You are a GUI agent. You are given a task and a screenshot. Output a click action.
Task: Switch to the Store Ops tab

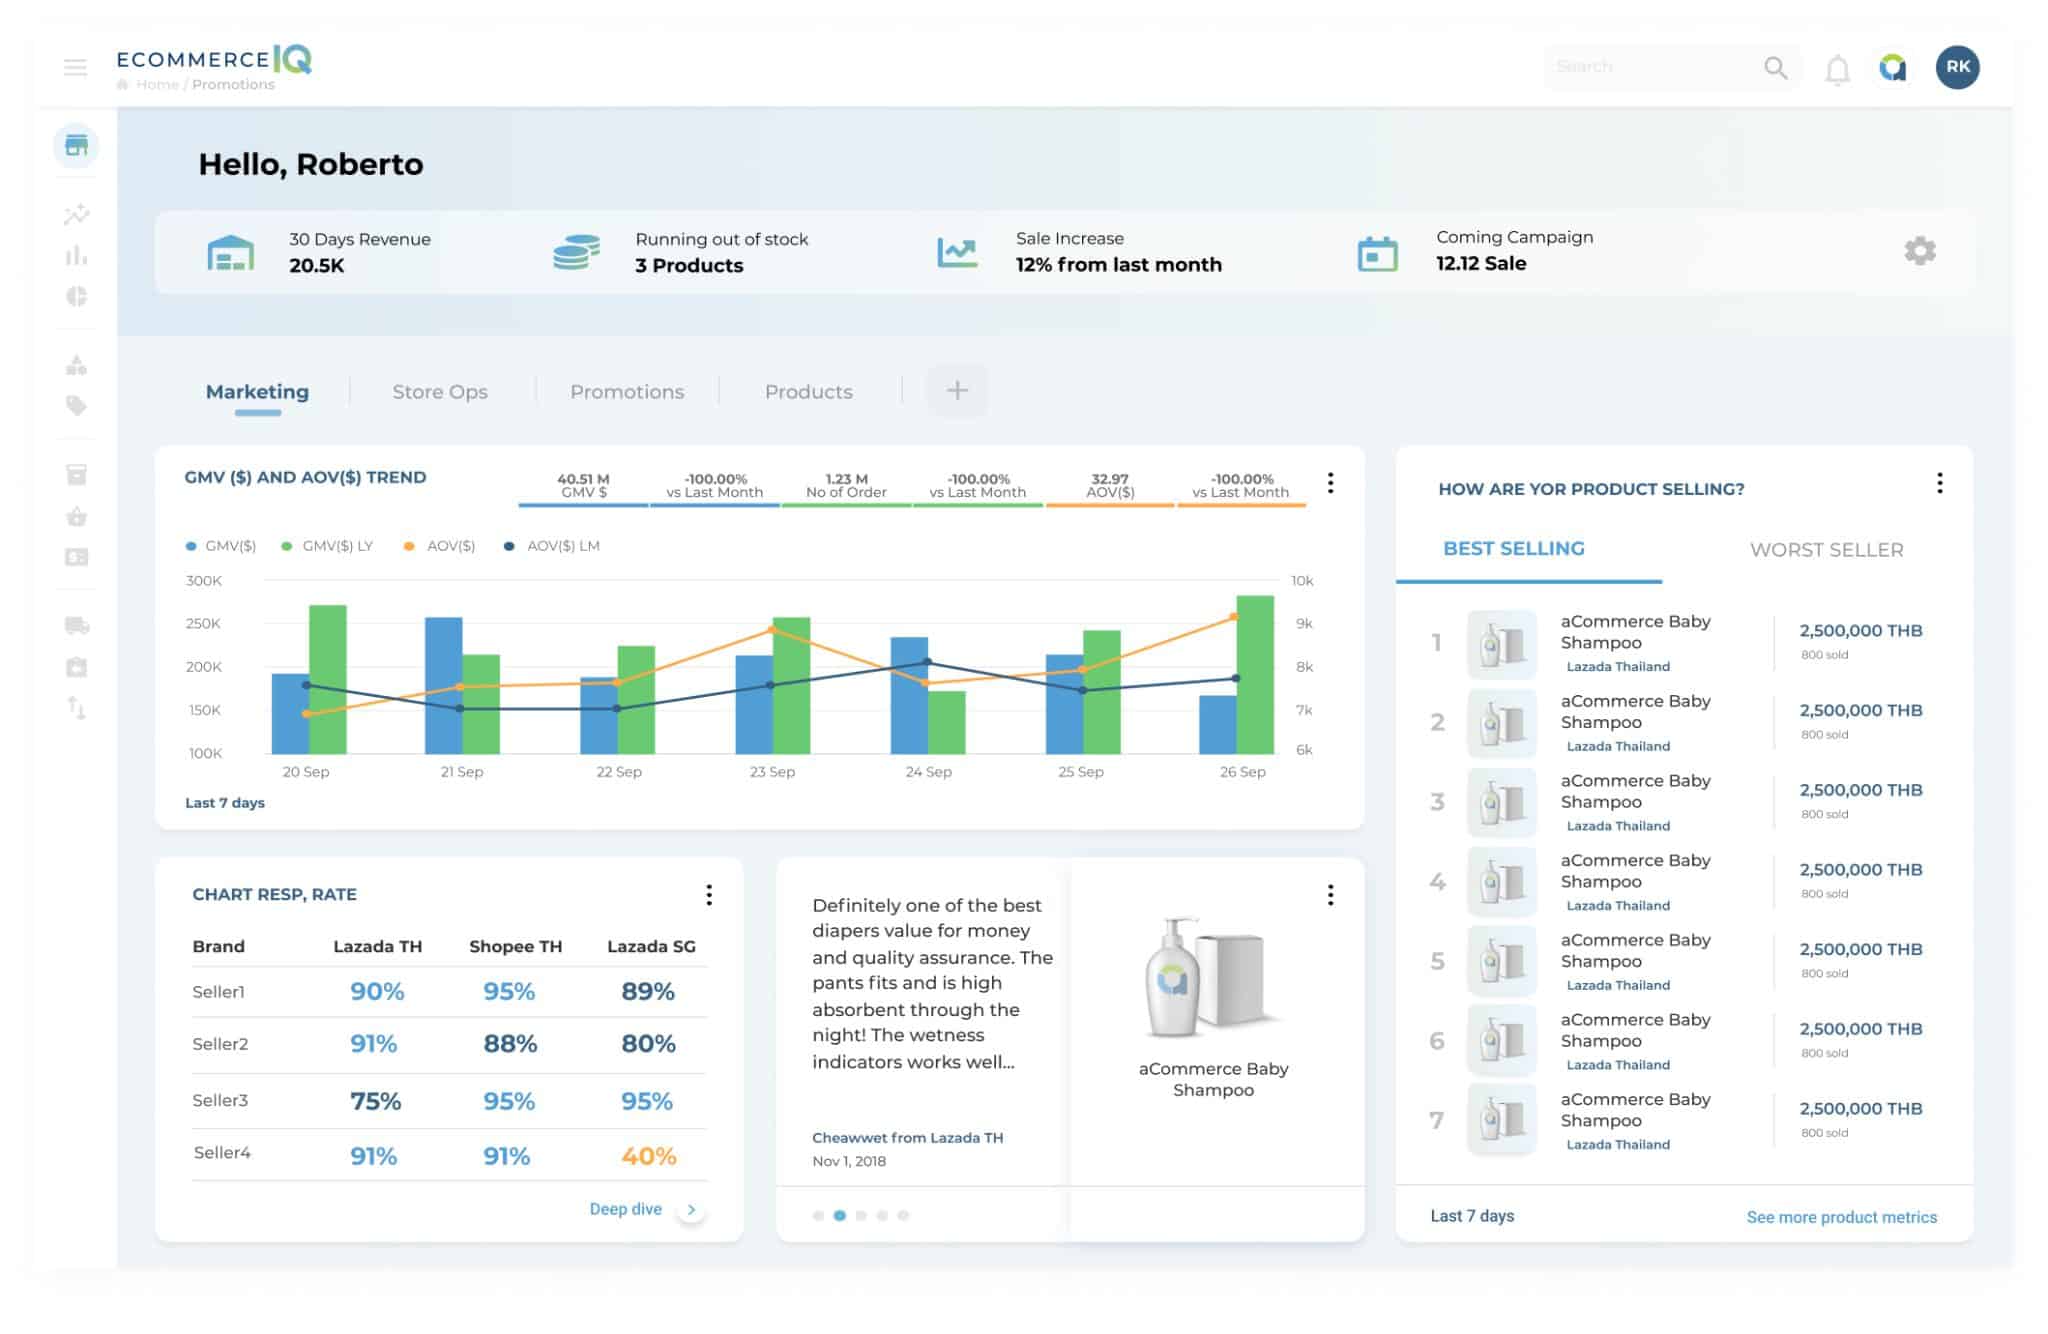point(440,392)
